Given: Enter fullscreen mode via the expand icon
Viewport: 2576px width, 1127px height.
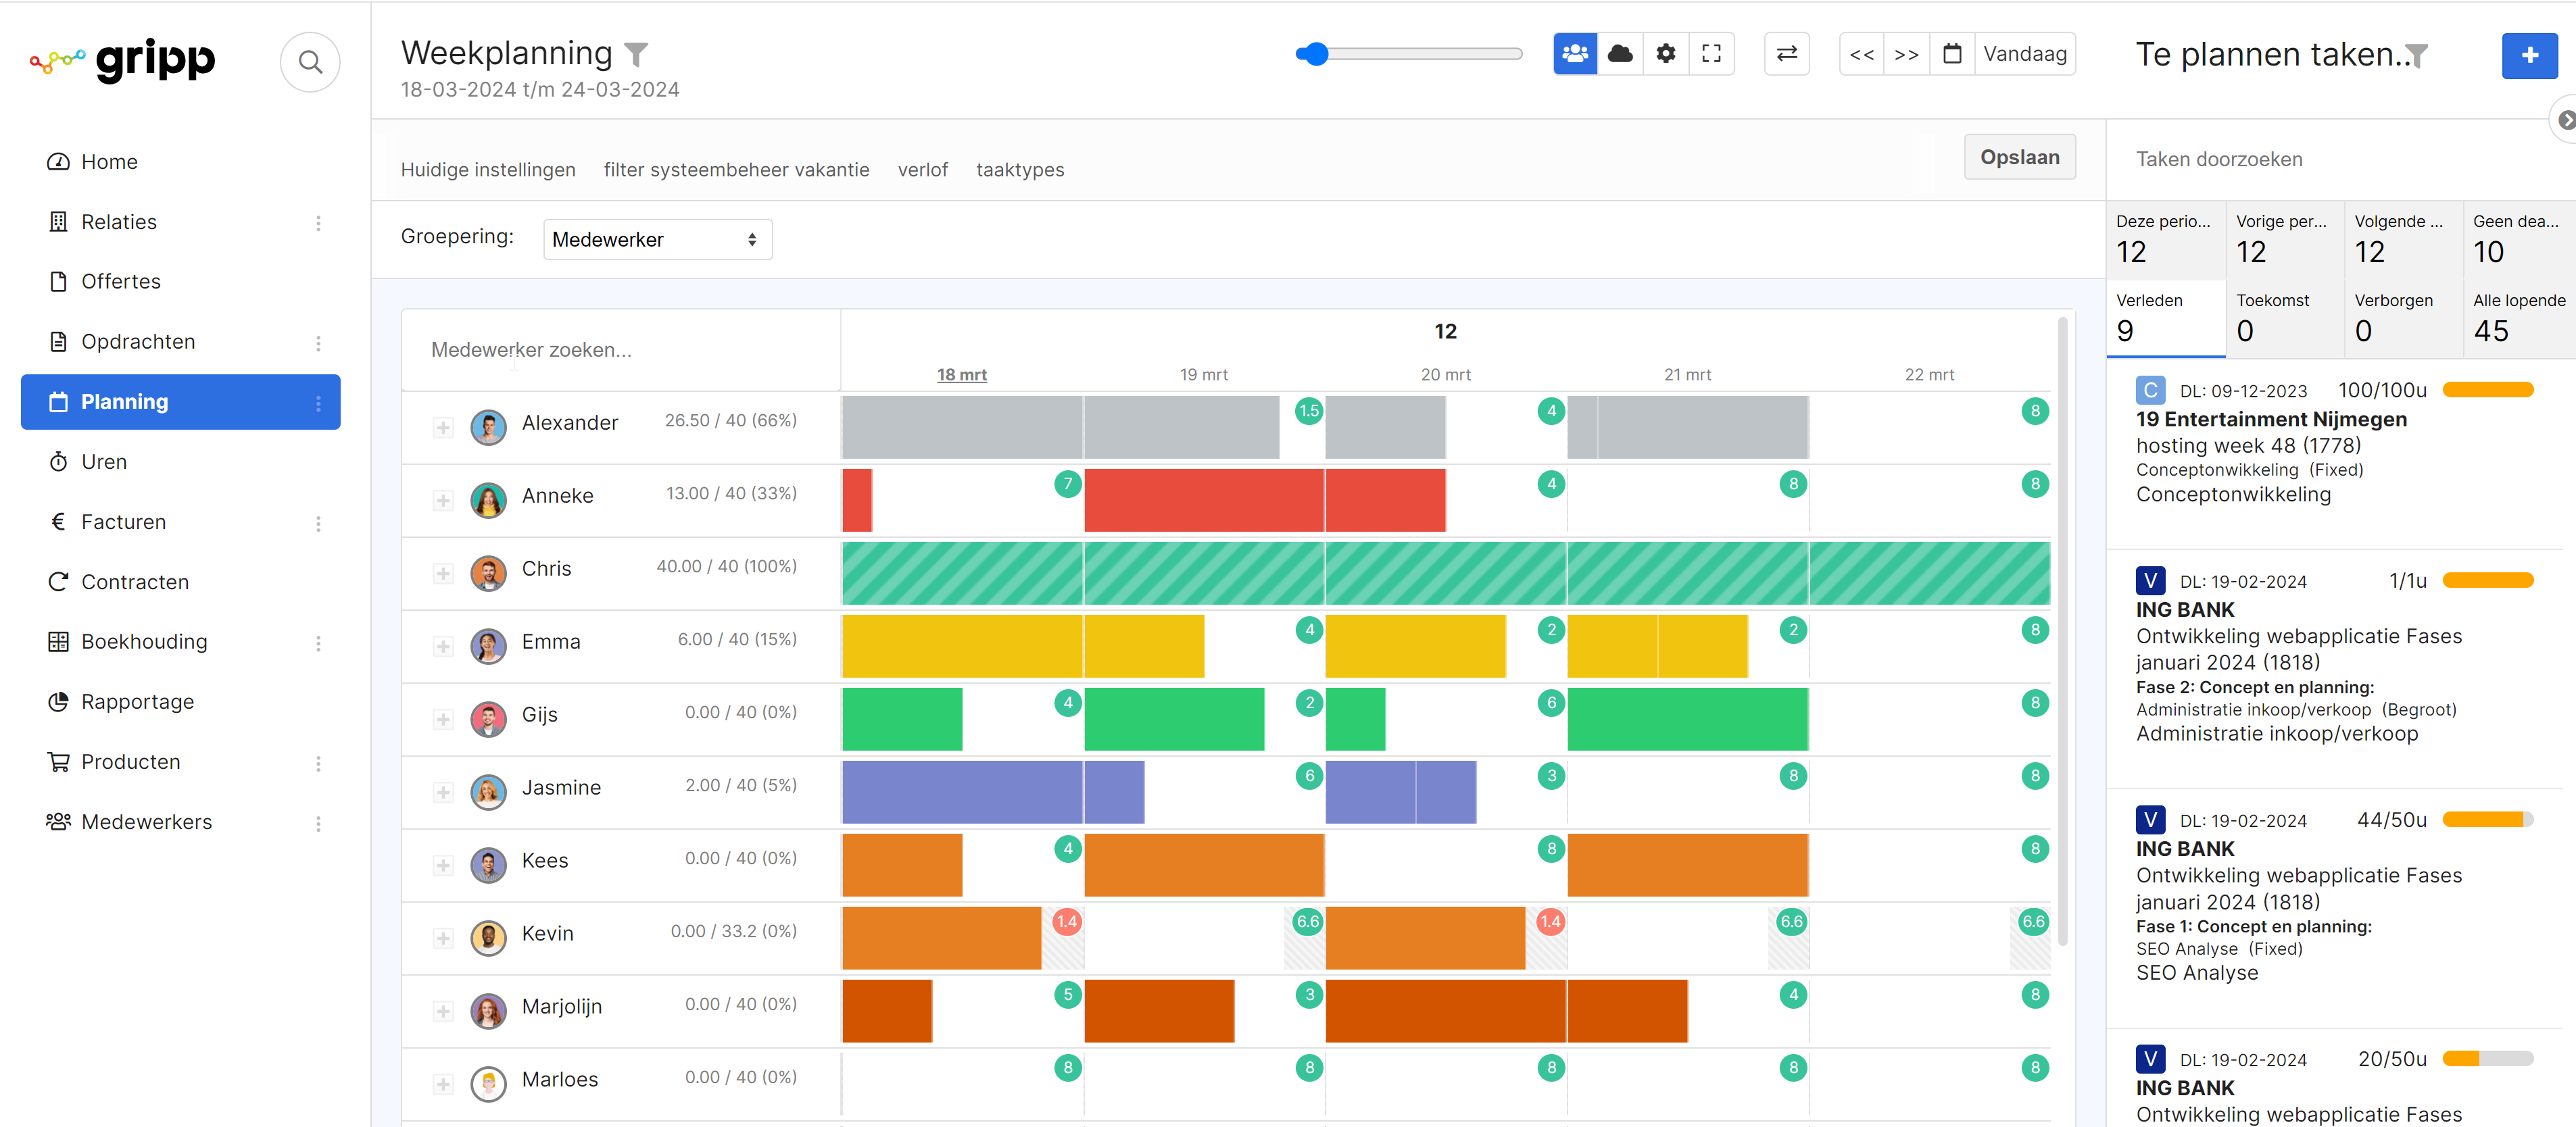Looking at the screenshot, I should tap(1711, 54).
